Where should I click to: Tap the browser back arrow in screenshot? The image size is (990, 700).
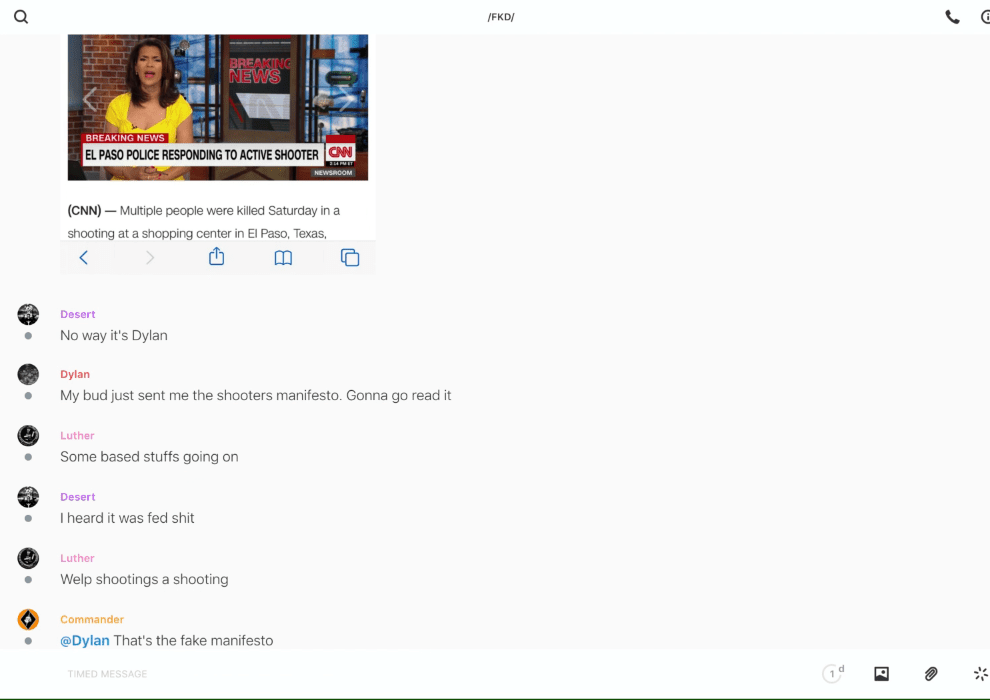(x=84, y=258)
